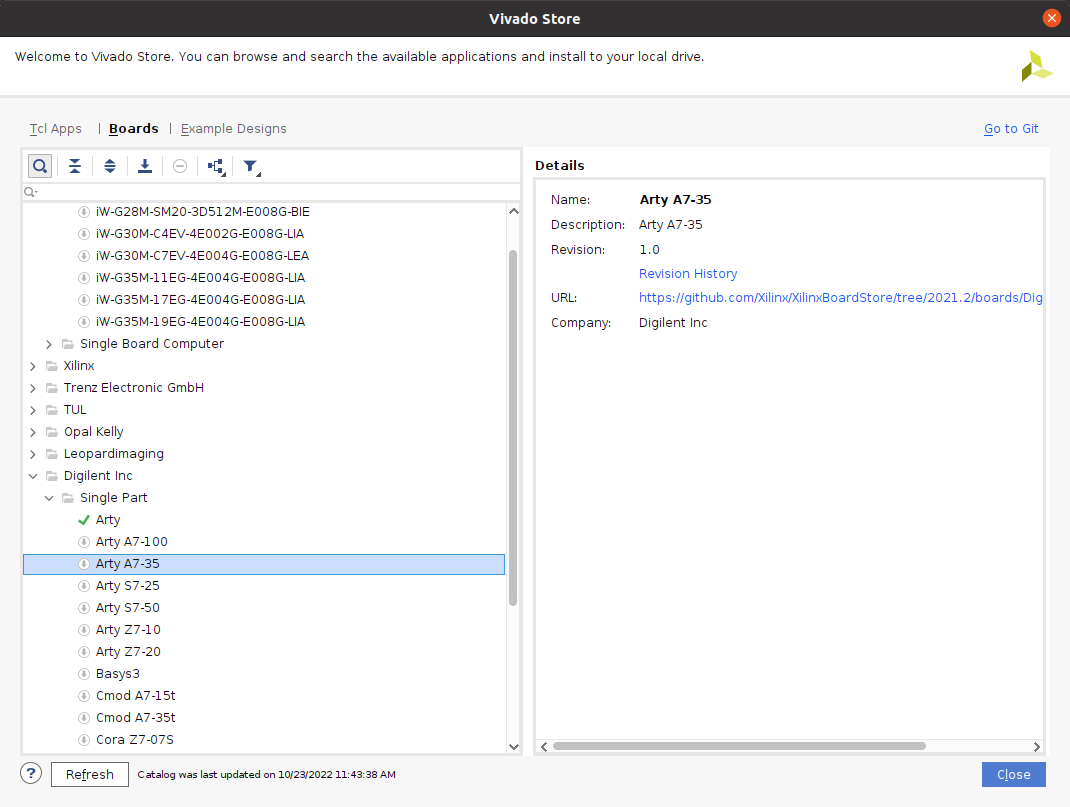This screenshot has height=807, width=1070.
Task: Follow the Go to Git link
Action: click(1010, 129)
